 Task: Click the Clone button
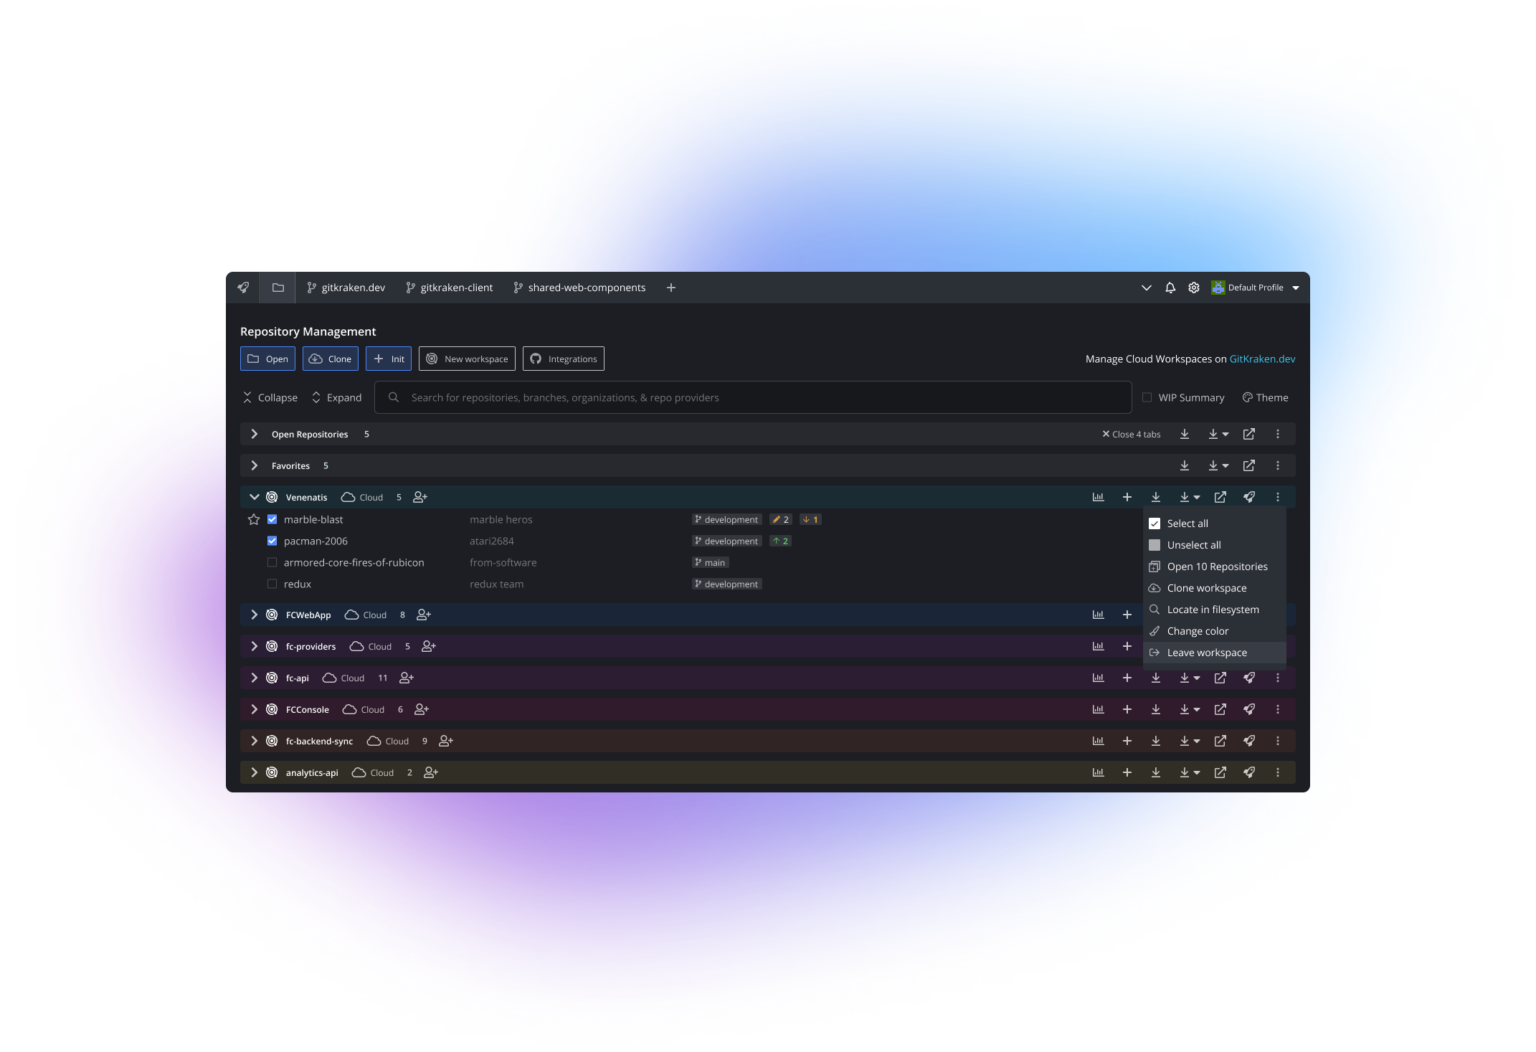pyautogui.click(x=331, y=359)
